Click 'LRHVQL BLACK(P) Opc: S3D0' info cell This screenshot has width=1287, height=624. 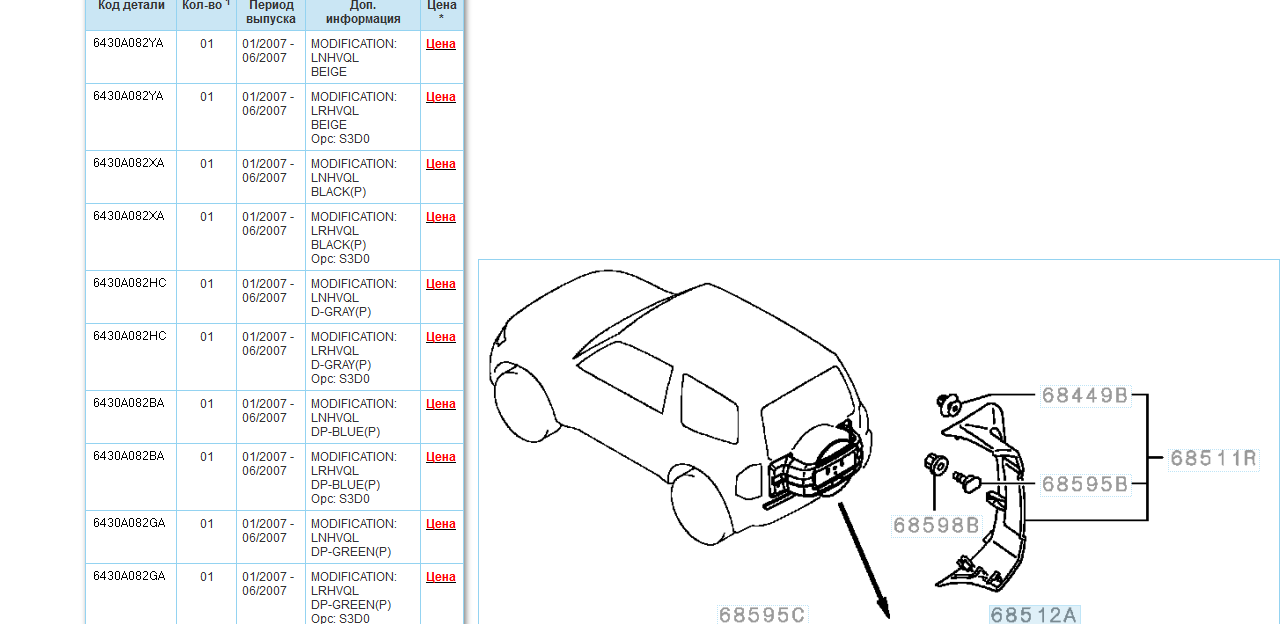point(363,238)
